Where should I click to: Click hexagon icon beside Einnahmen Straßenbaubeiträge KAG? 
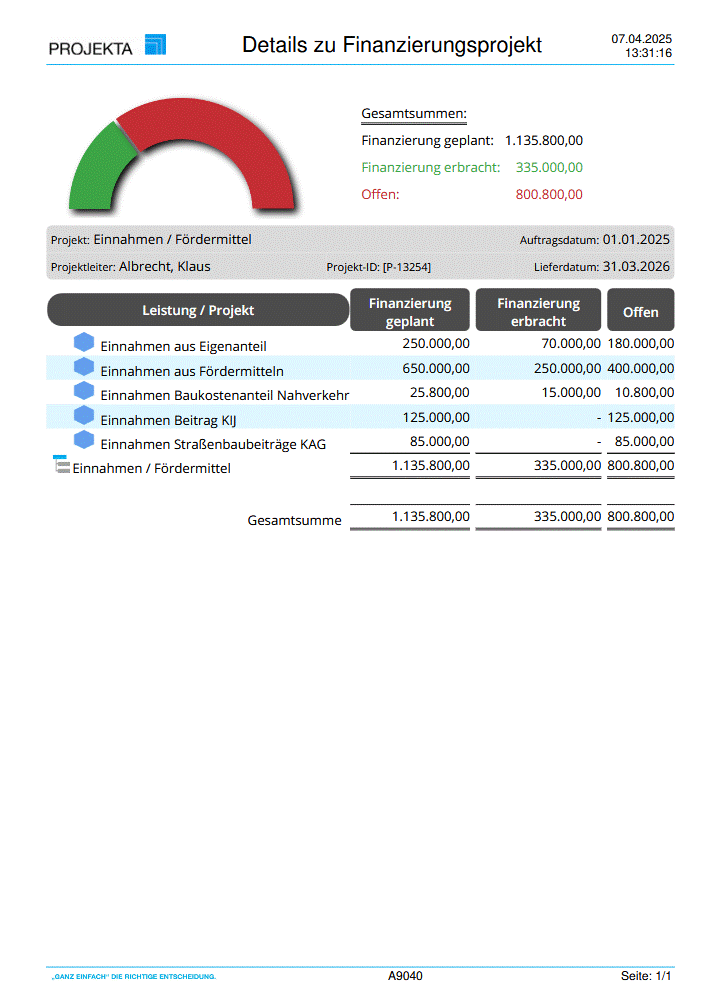click(84, 441)
